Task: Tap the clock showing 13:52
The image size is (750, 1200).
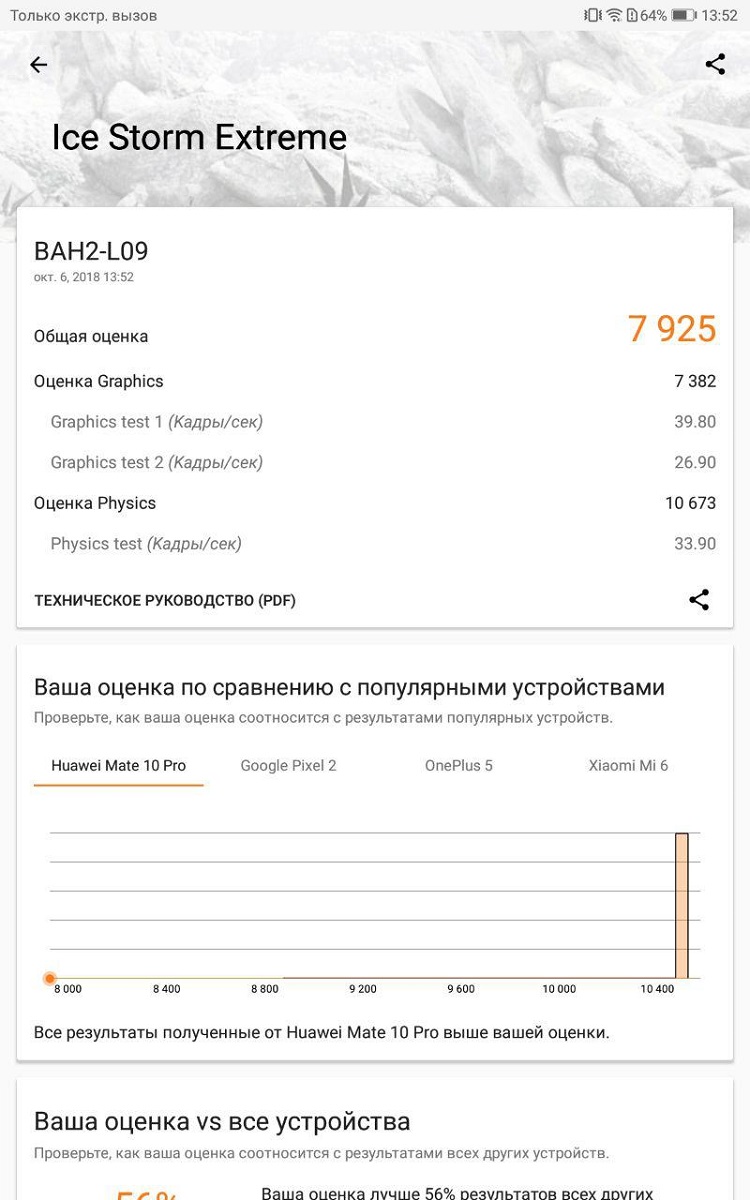Action: pyautogui.click(x=720, y=15)
